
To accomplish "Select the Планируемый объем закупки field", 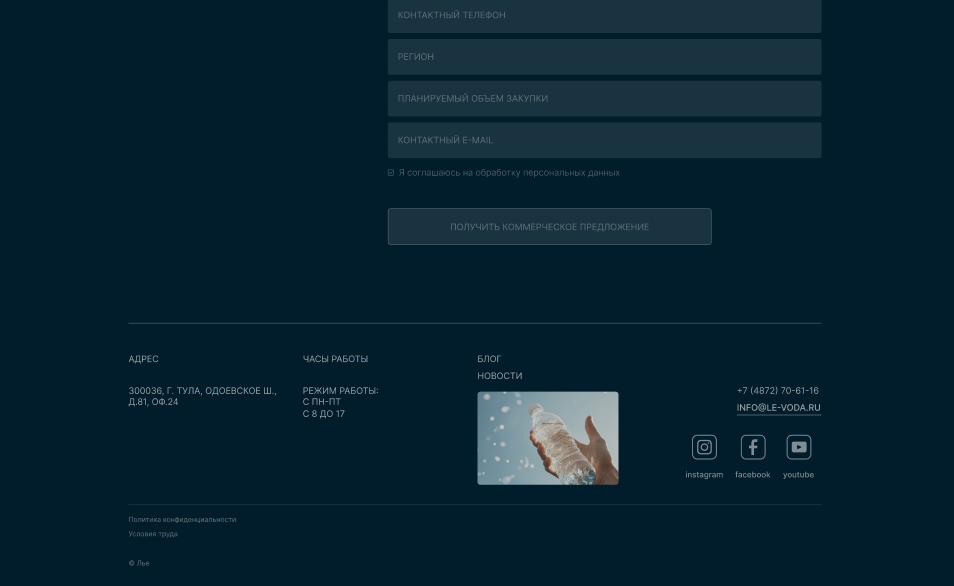I will tap(604, 99).
